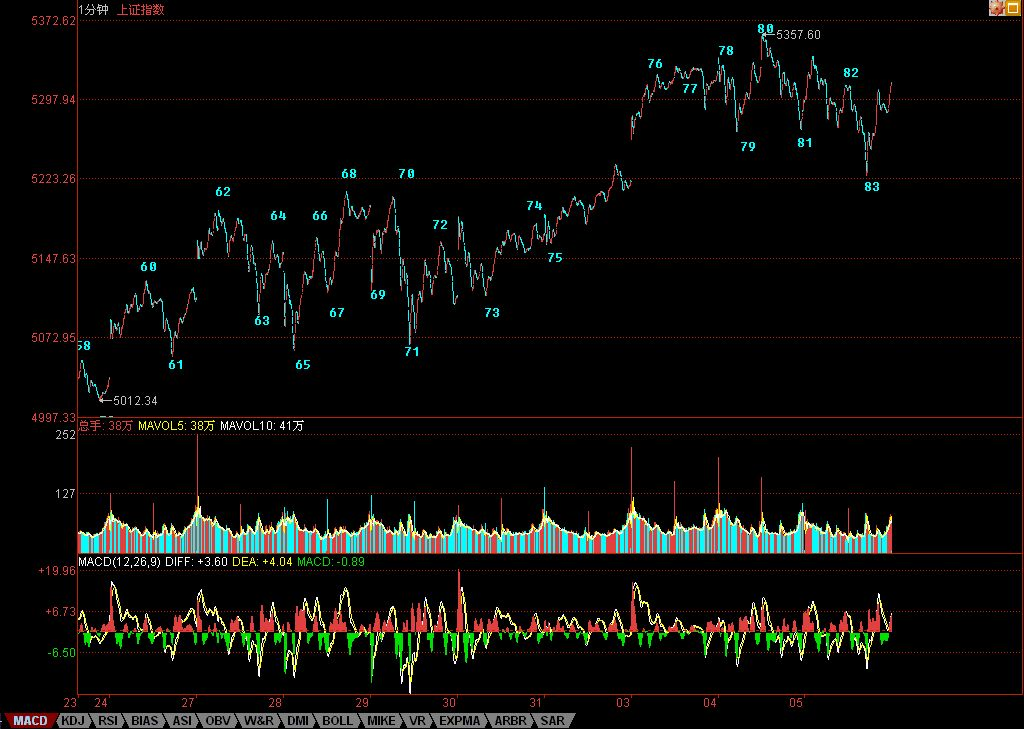This screenshot has width=1024, height=729.
Task: Click the 5012.34 low price marker
Action: (135, 401)
